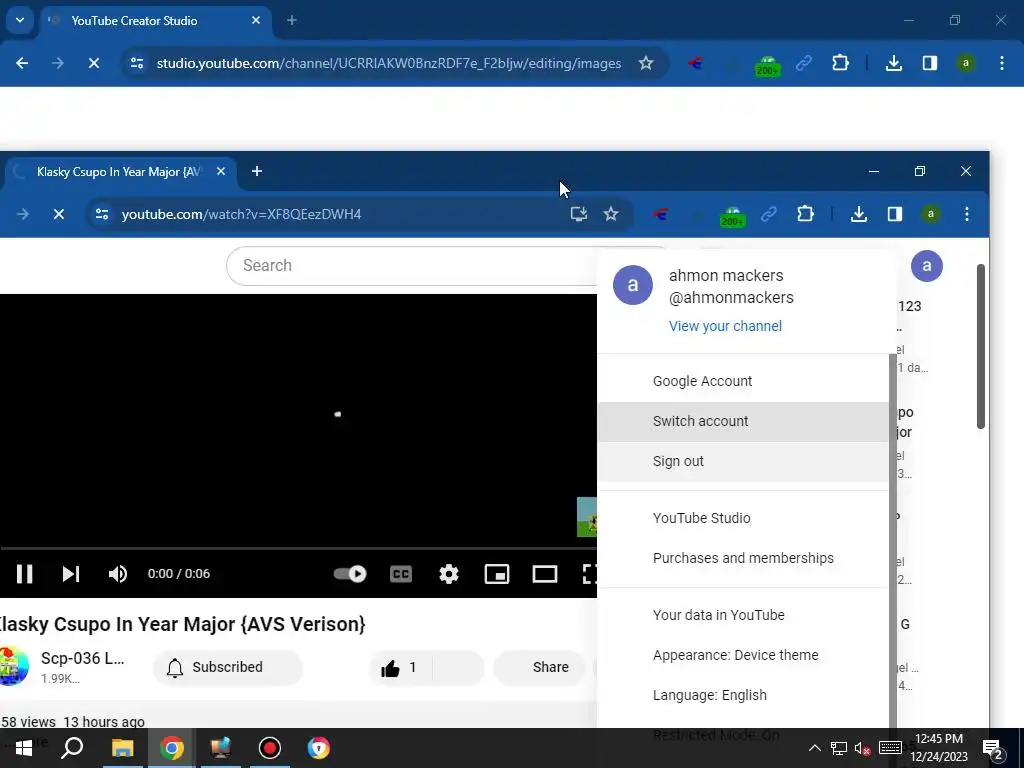This screenshot has width=1024, height=768.
Task: Click the Subscribed bell button
Action: point(227,667)
